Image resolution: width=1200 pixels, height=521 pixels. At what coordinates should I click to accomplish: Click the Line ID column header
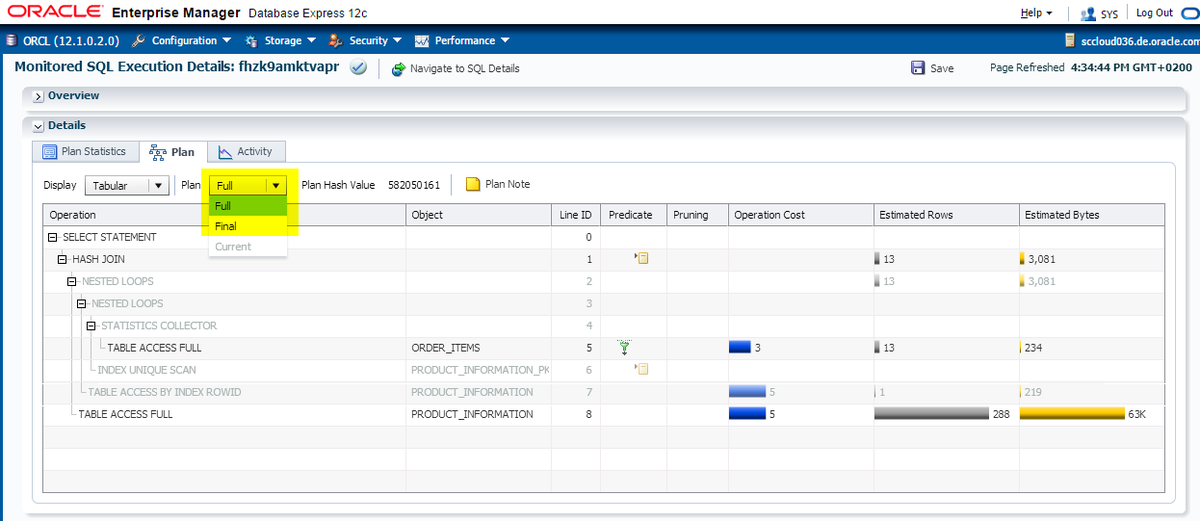575,215
